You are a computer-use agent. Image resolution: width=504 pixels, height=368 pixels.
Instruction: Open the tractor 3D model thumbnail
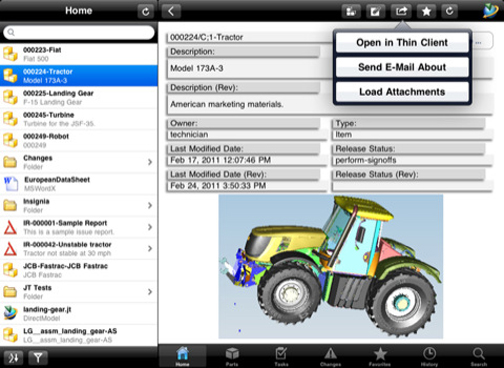point(331,267)
